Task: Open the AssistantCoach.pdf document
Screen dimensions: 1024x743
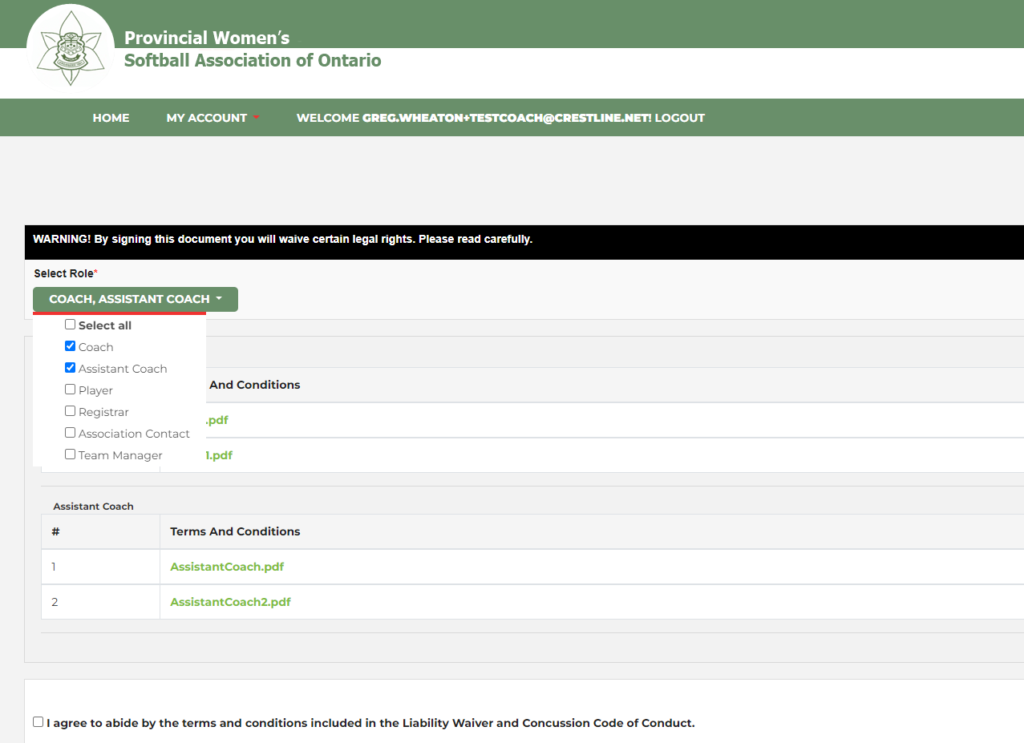Action: click(227, 567)
